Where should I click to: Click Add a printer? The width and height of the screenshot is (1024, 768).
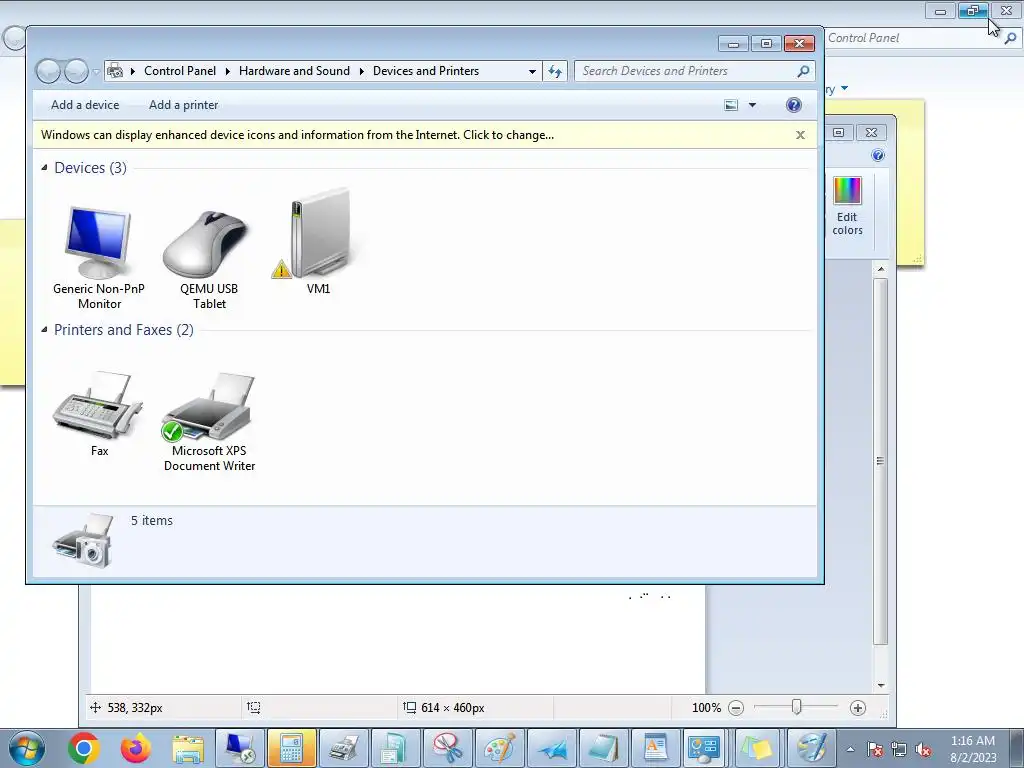pos(184,105)
